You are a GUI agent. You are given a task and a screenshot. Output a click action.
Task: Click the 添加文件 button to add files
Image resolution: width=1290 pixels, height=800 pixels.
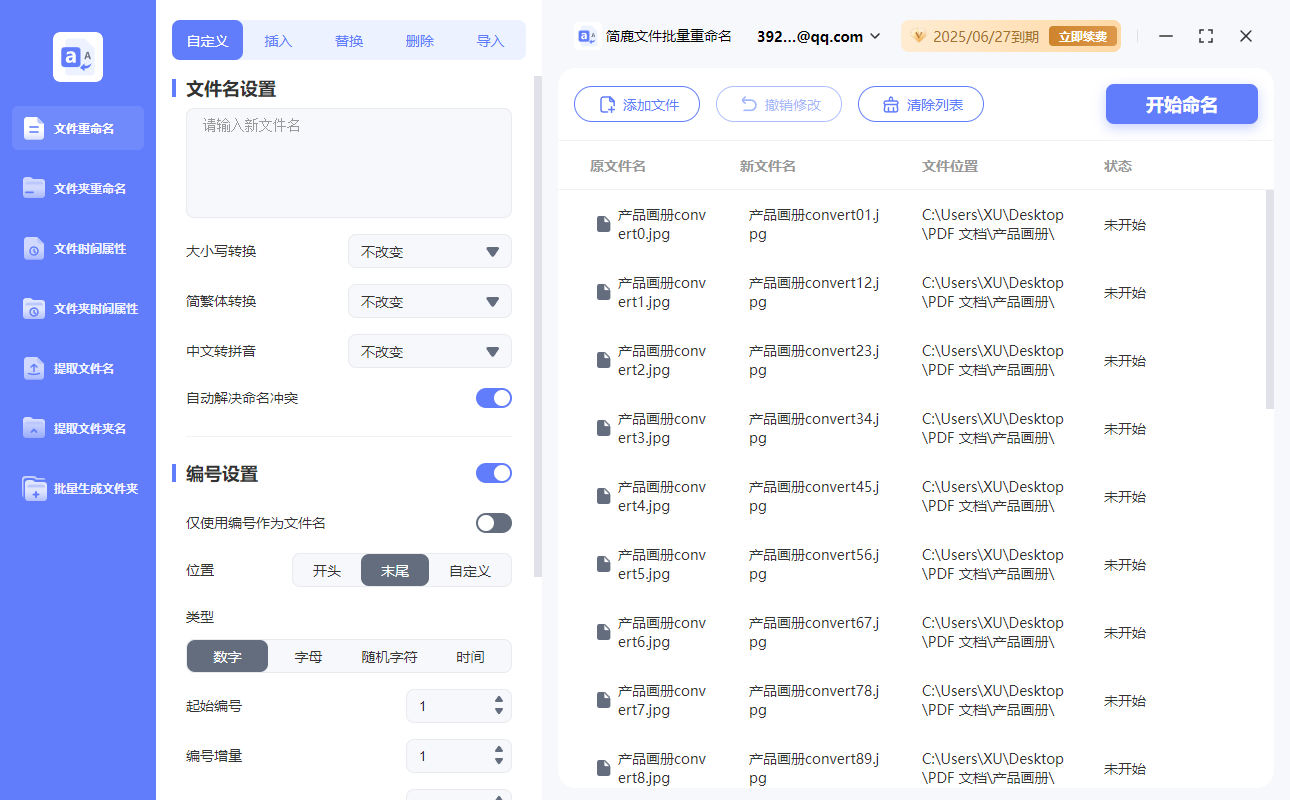click(637, 104)
